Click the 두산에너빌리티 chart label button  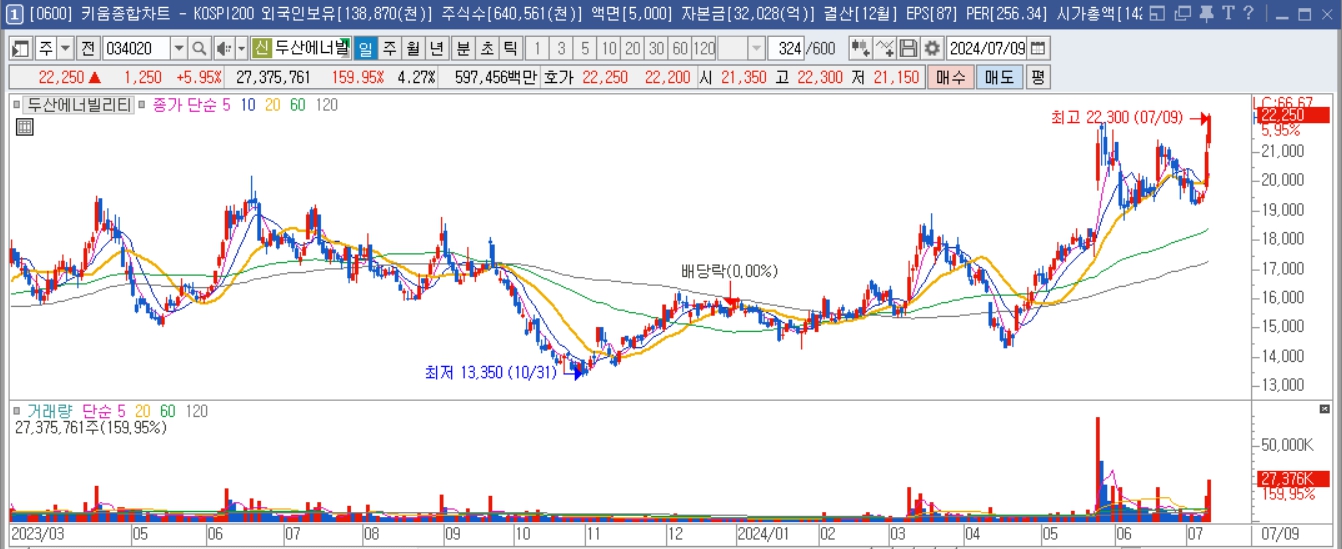78,104
